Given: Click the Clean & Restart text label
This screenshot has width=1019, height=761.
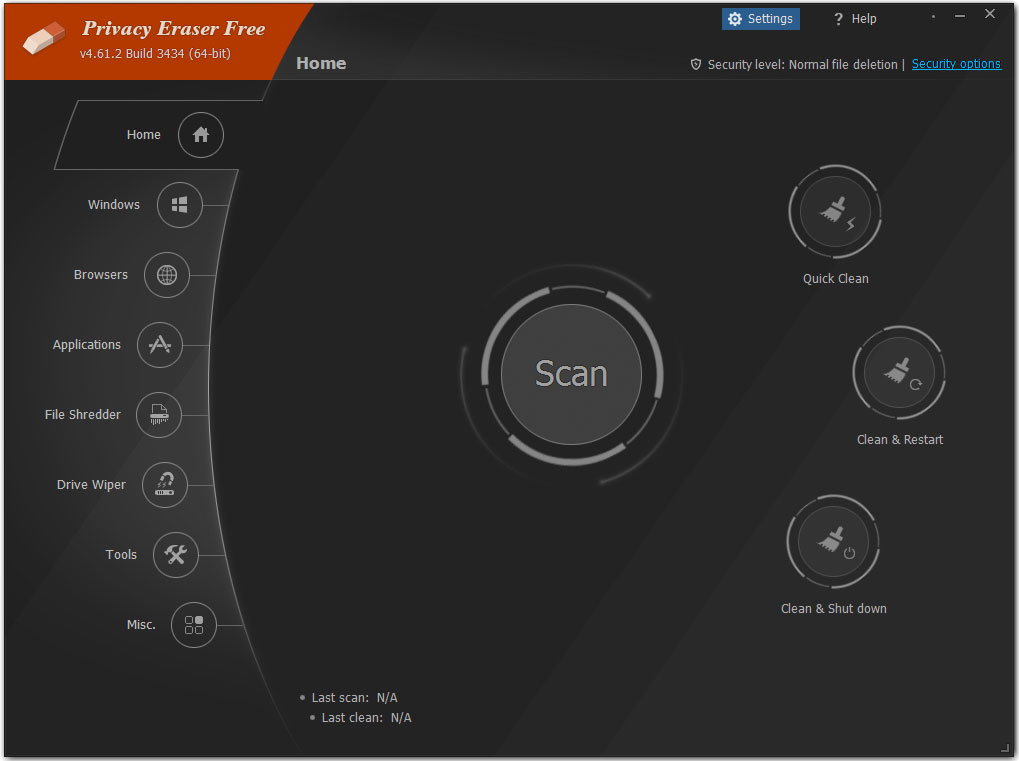Looking at the screenshot, I should [899, 440].
